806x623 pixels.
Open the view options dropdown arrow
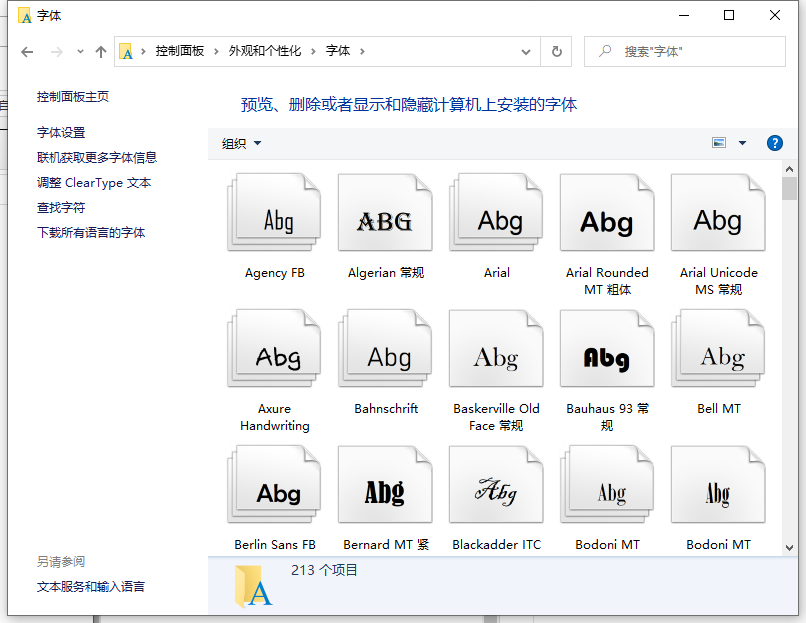tap(742, 143)
